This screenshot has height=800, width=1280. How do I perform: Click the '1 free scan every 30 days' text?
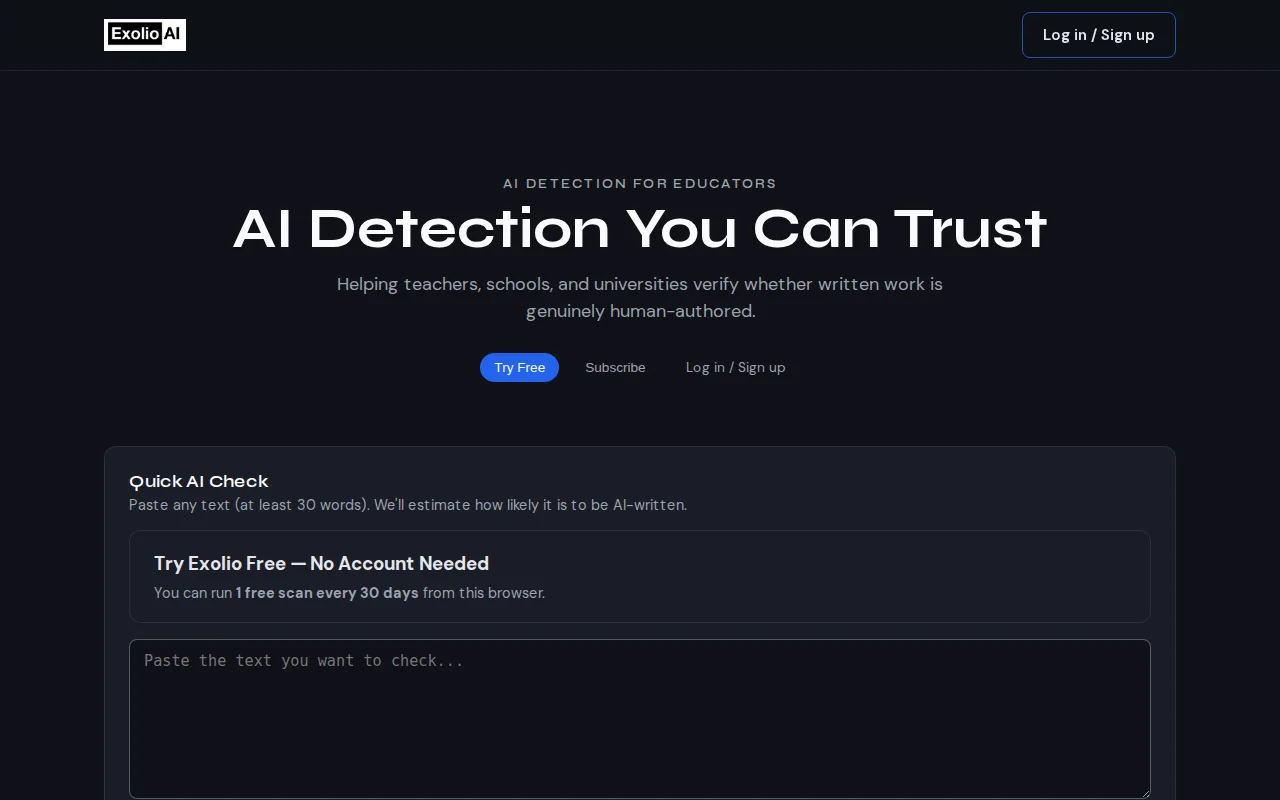click(x=327, y=593)
